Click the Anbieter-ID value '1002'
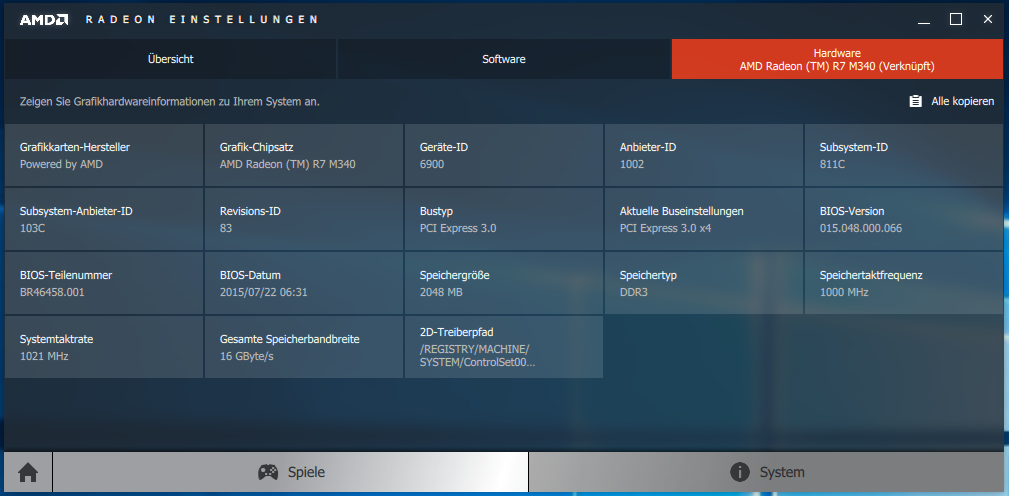The width and height of the screenshot is (1009, 496). click(632, 164)
